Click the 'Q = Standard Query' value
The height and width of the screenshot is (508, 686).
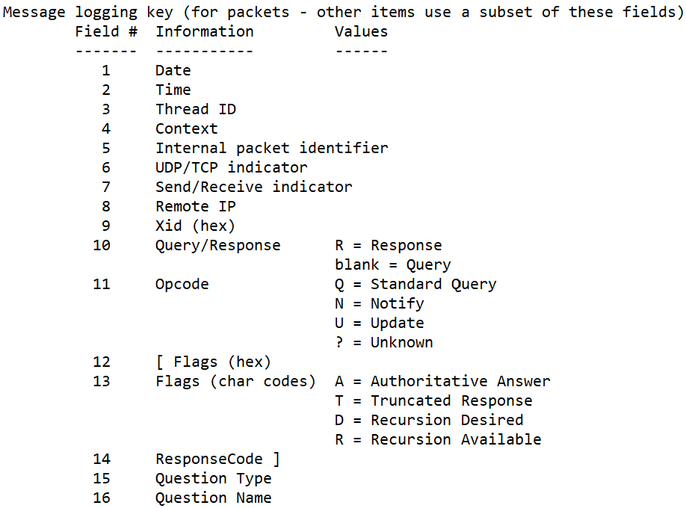coord(416,284)
